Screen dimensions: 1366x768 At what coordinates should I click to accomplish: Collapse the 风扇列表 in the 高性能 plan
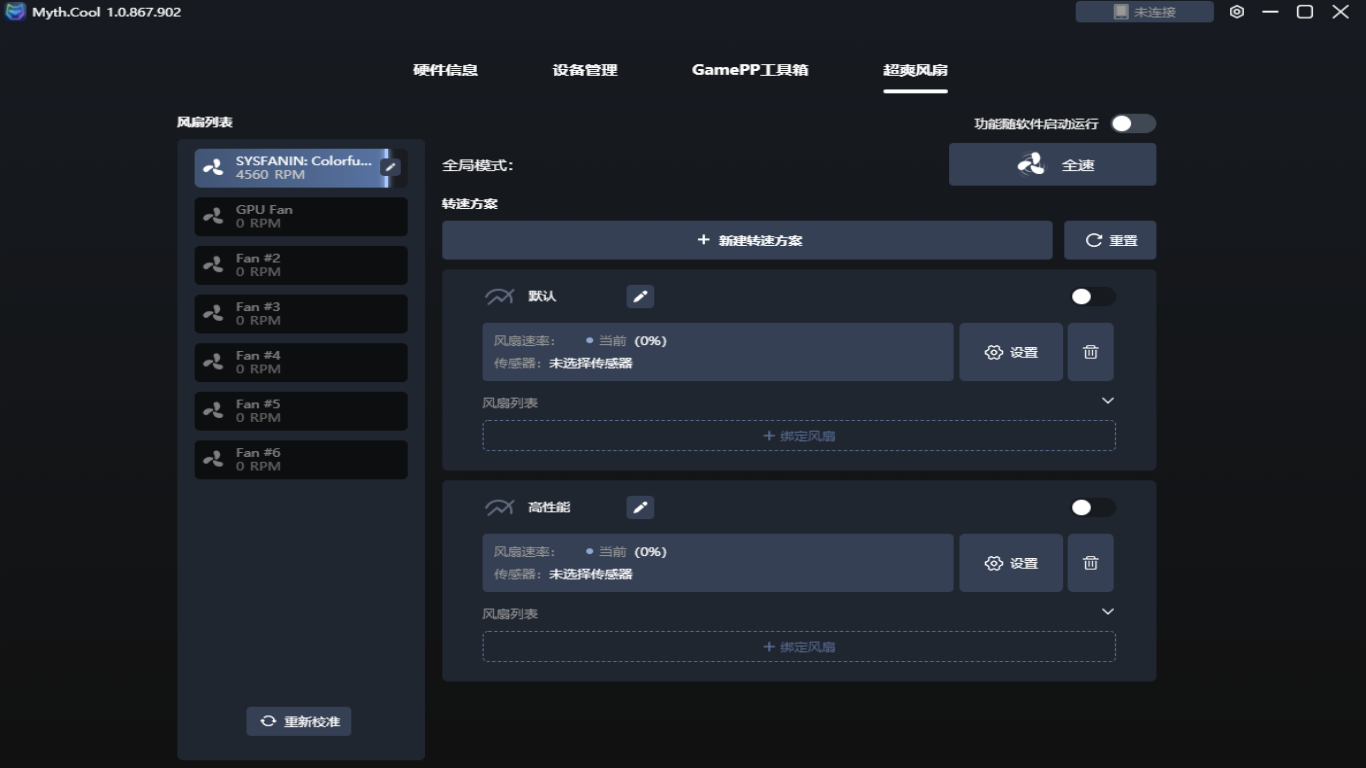click(1107, 610)
